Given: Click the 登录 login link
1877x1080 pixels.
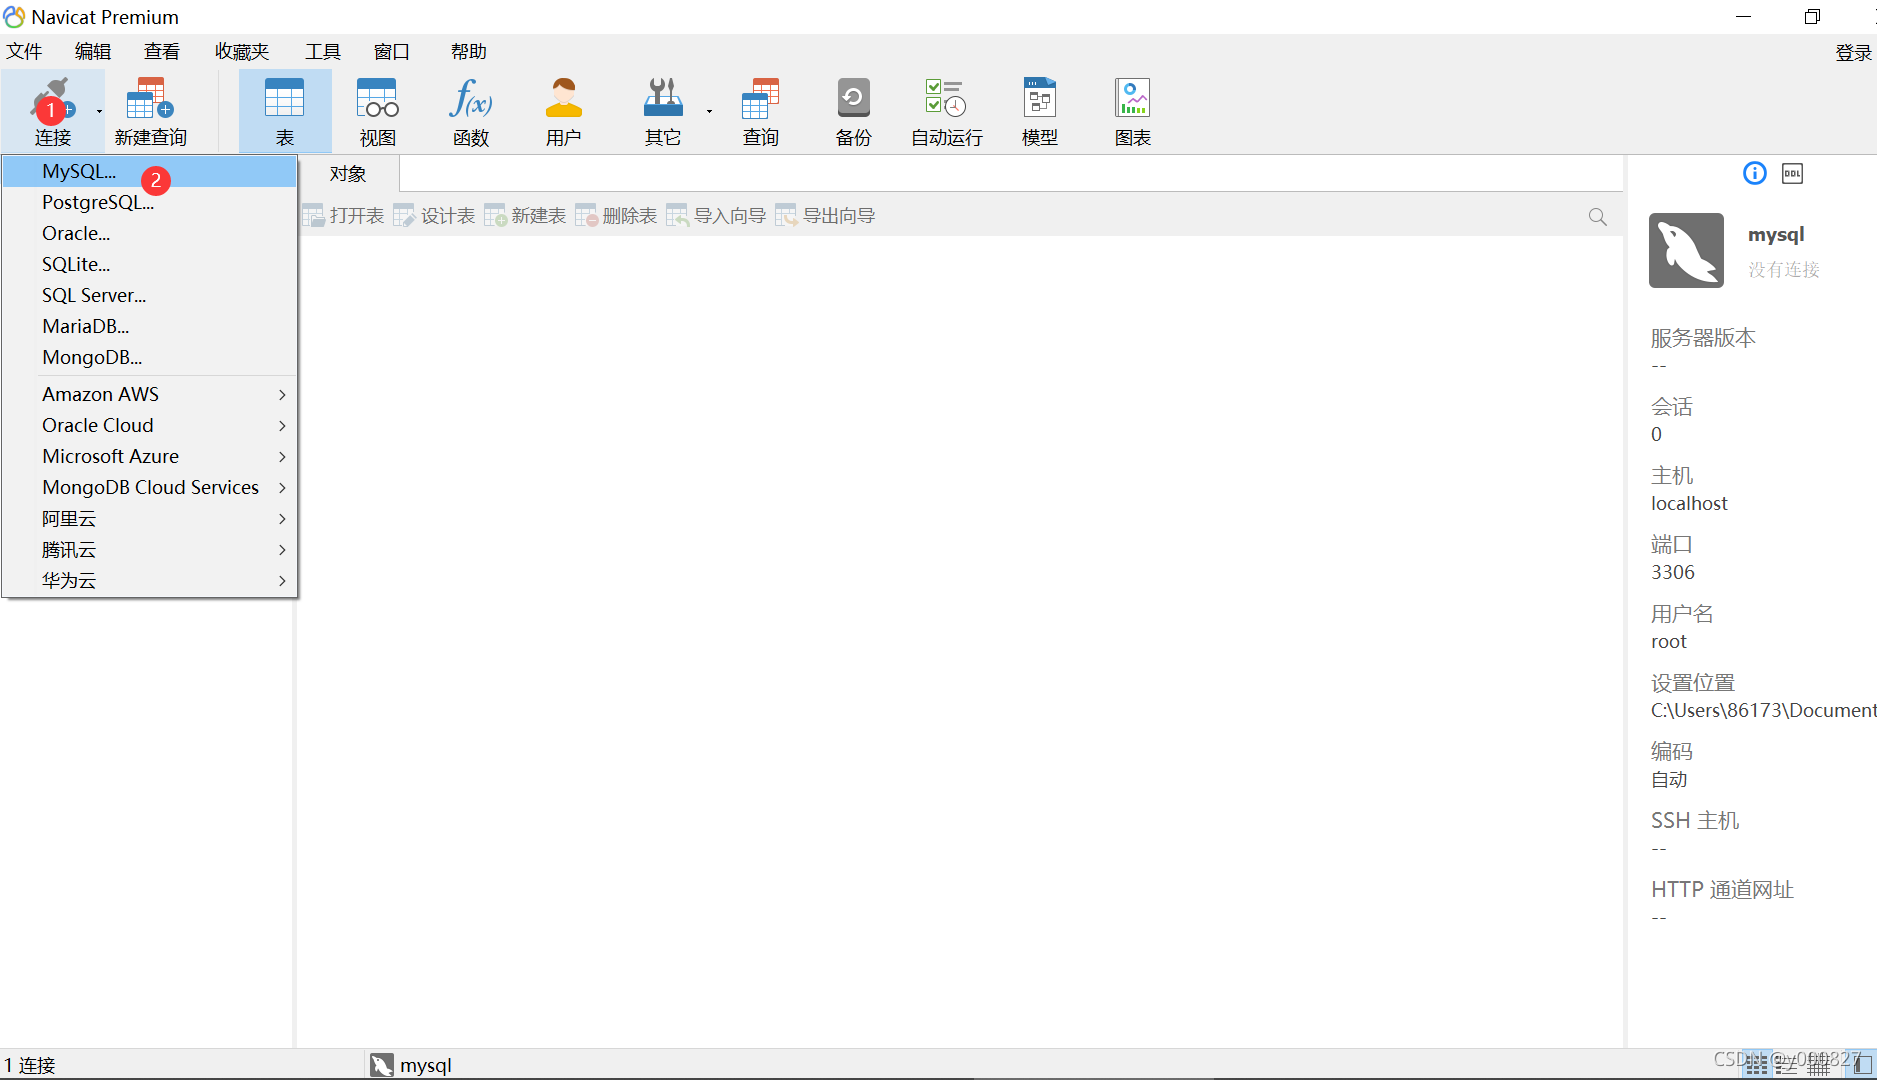Looking at the screenshot, I should [1853, 53].
